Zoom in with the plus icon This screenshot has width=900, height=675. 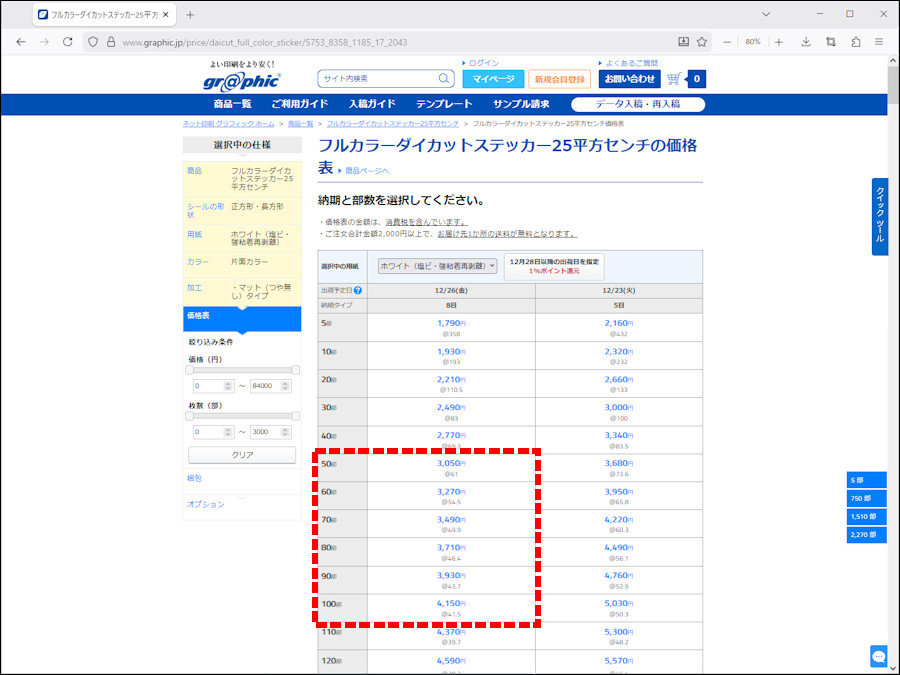pyautogui.click(x=779, y=42)
